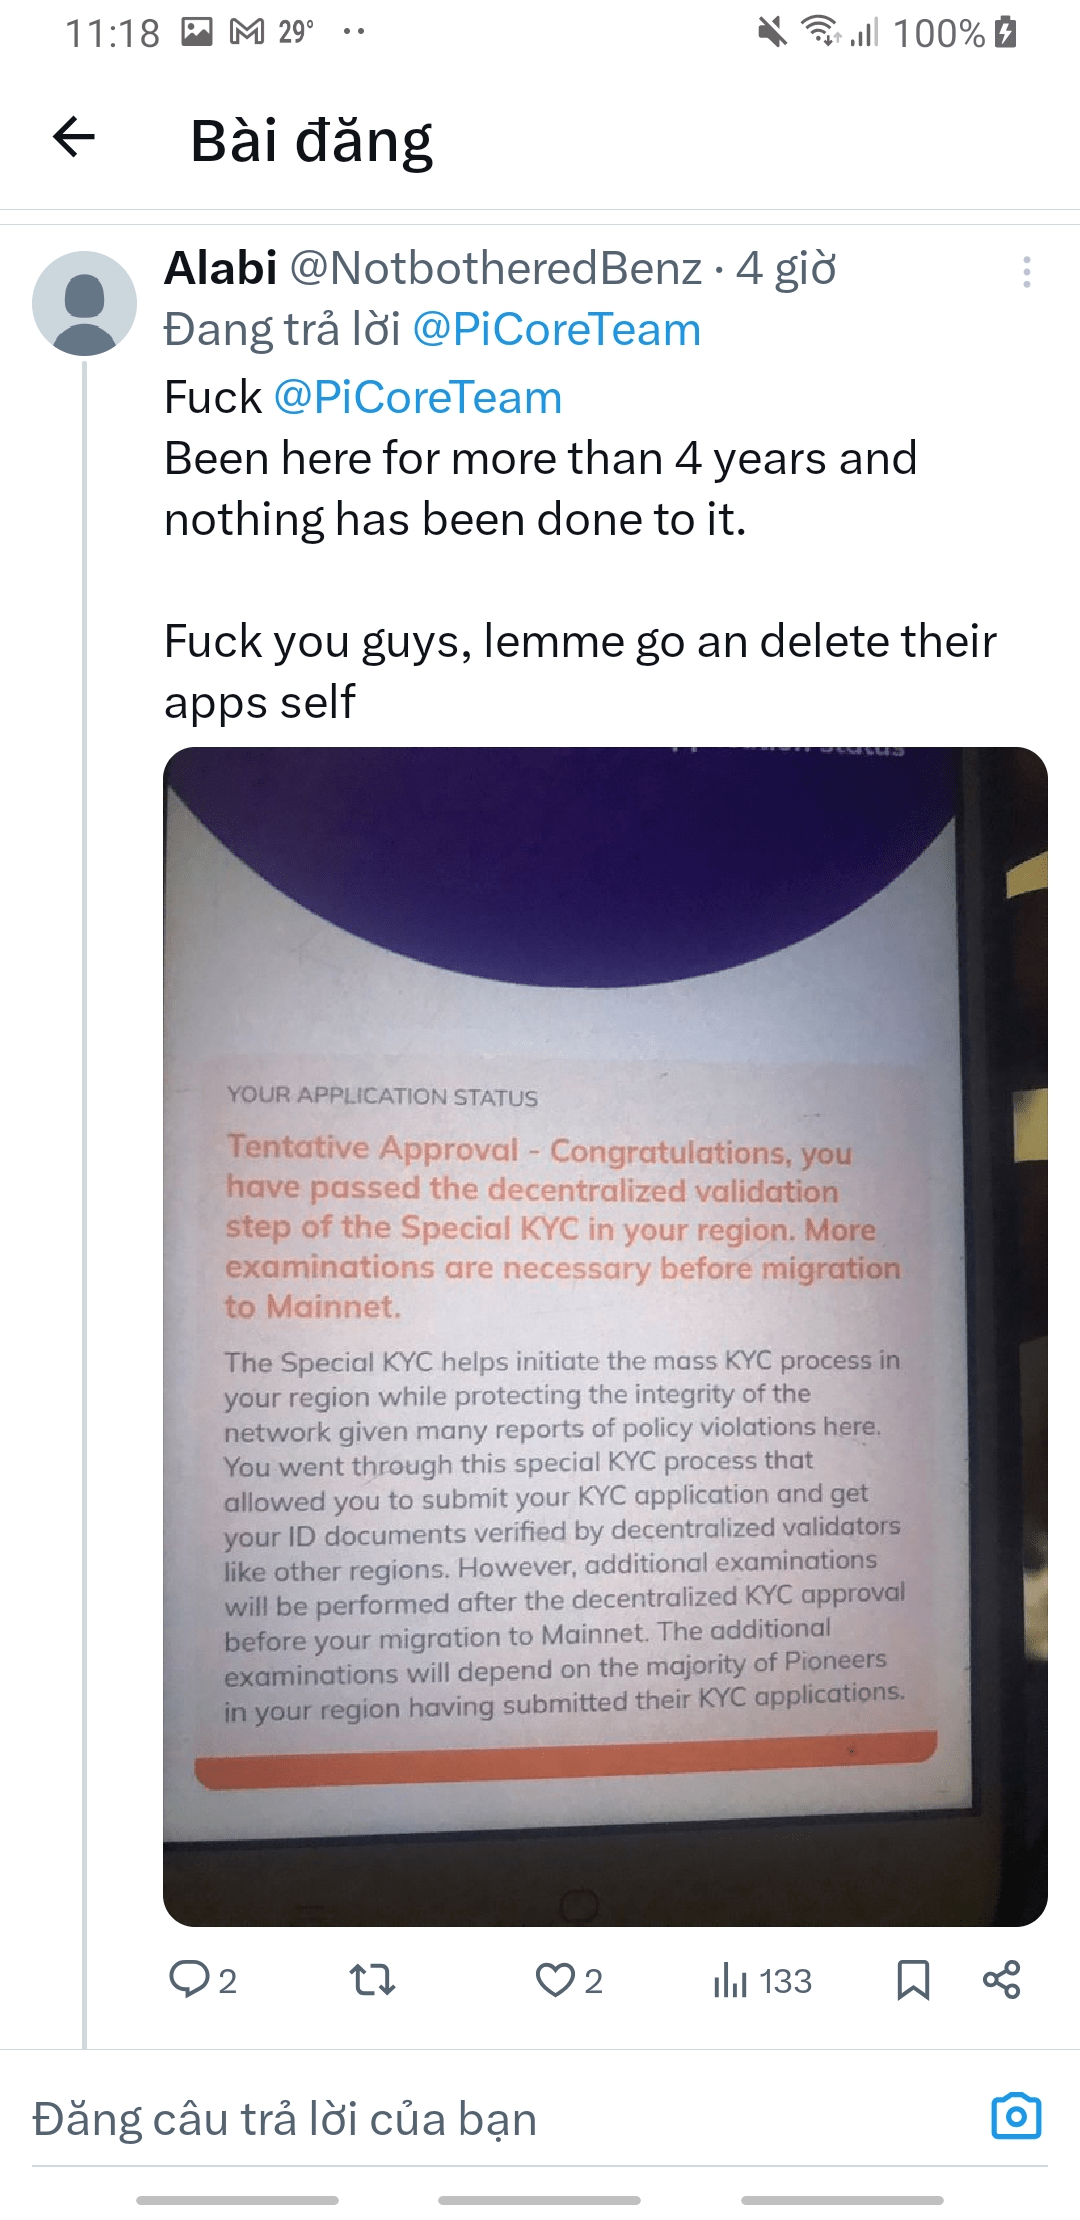Open the three-dot post options menu

click(x=1026, y=272)
